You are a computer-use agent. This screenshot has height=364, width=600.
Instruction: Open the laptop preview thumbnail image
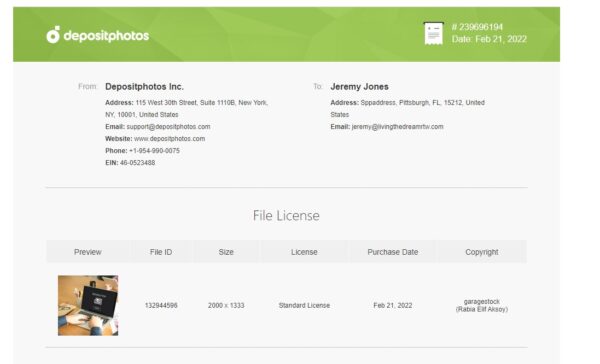88,305
